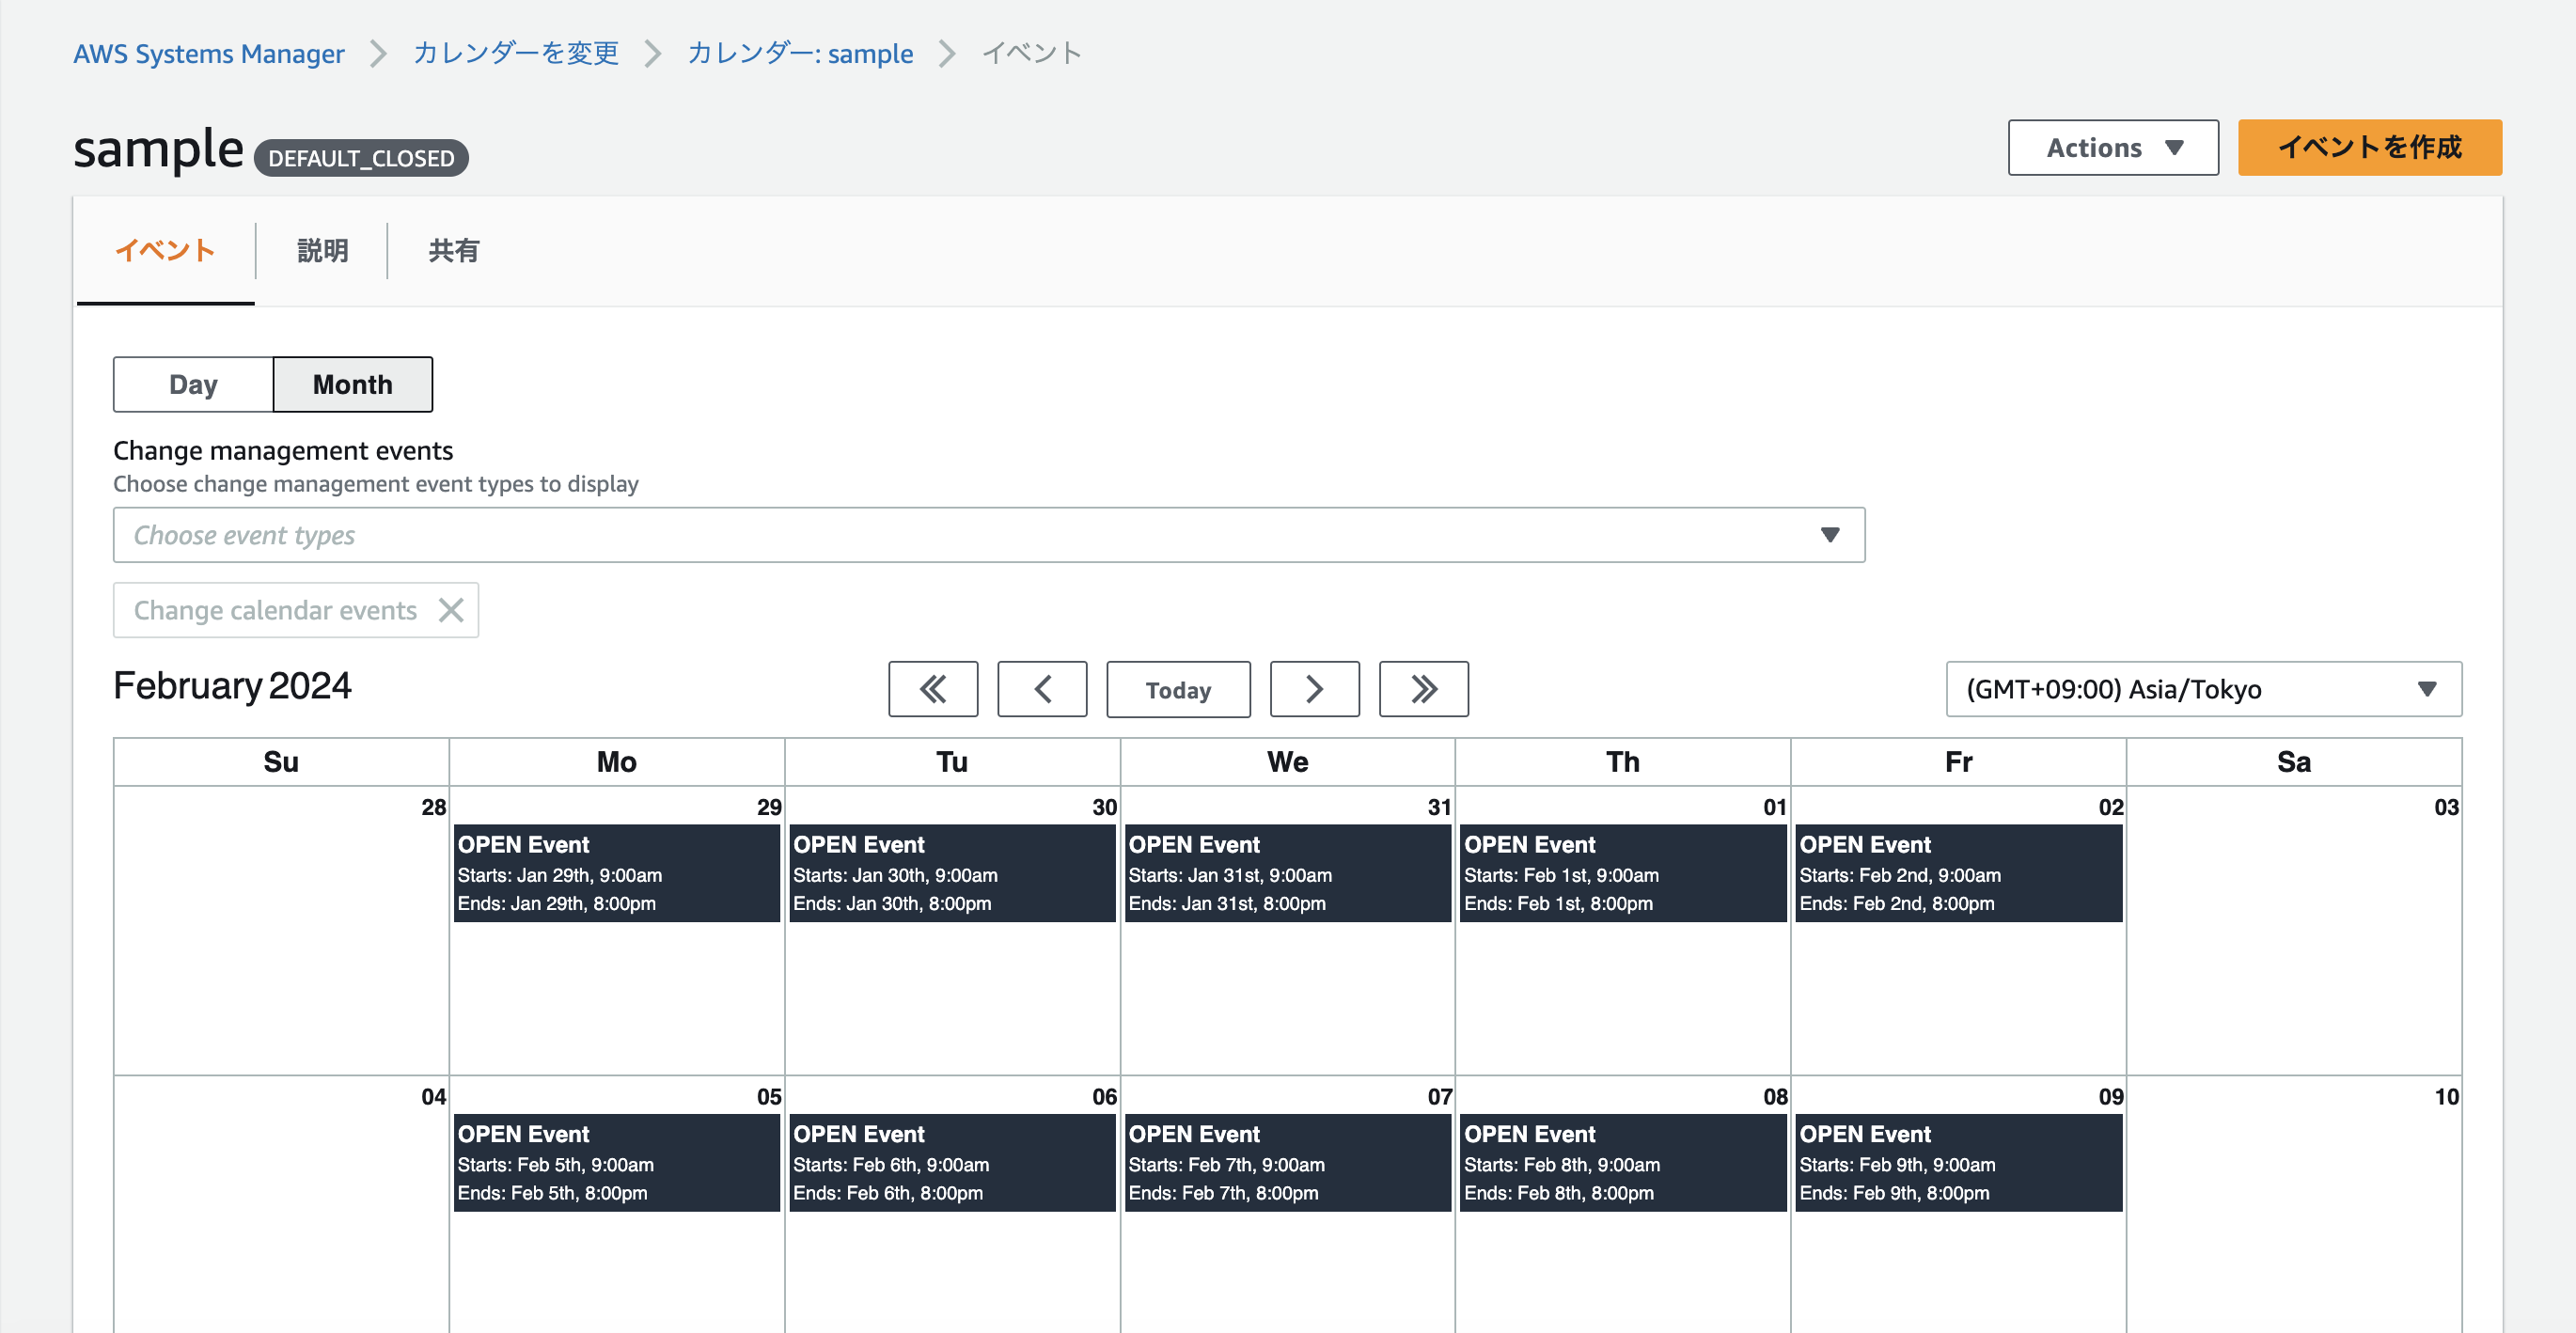Viewport: 2576px width, 1333px height.
Task: Jump forward with the double-right arrow button
Action: tap(1422, 689)
